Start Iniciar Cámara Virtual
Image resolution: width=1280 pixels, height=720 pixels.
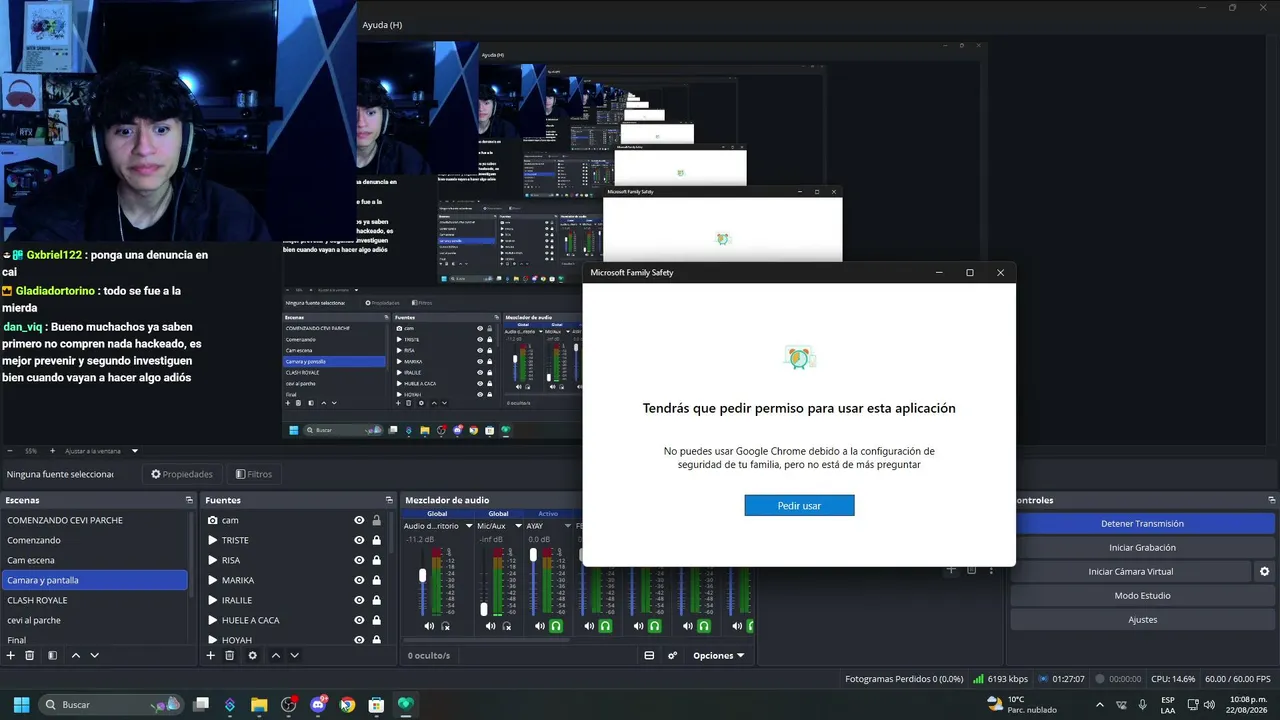1130,571
